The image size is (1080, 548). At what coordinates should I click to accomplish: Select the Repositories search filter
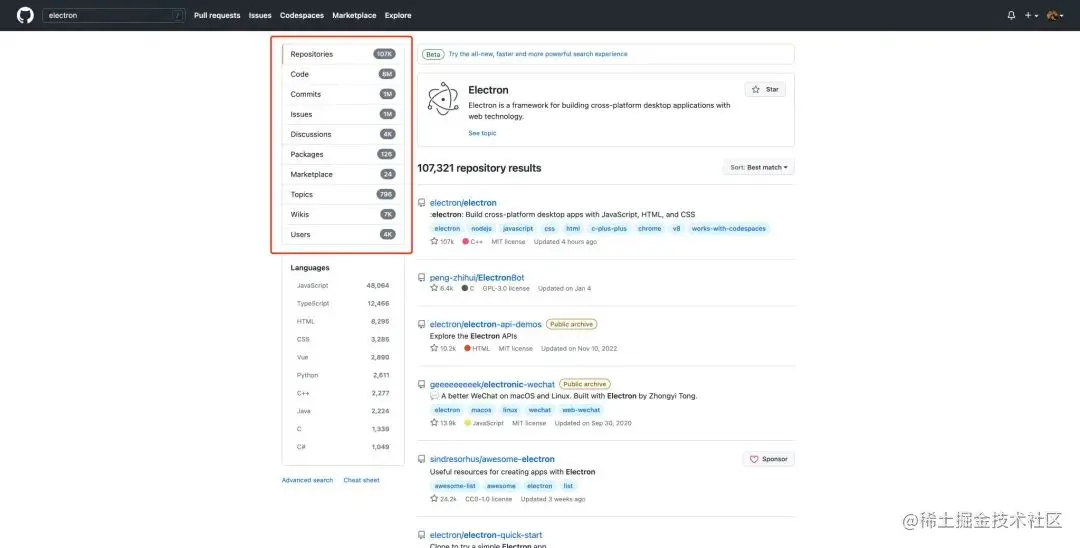pos(343,54)
